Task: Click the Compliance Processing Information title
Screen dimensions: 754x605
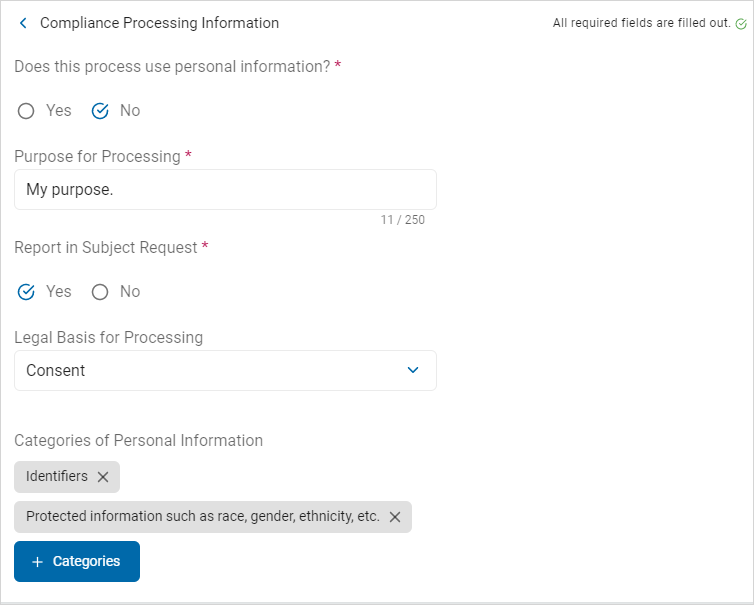Action: (159, 23)
